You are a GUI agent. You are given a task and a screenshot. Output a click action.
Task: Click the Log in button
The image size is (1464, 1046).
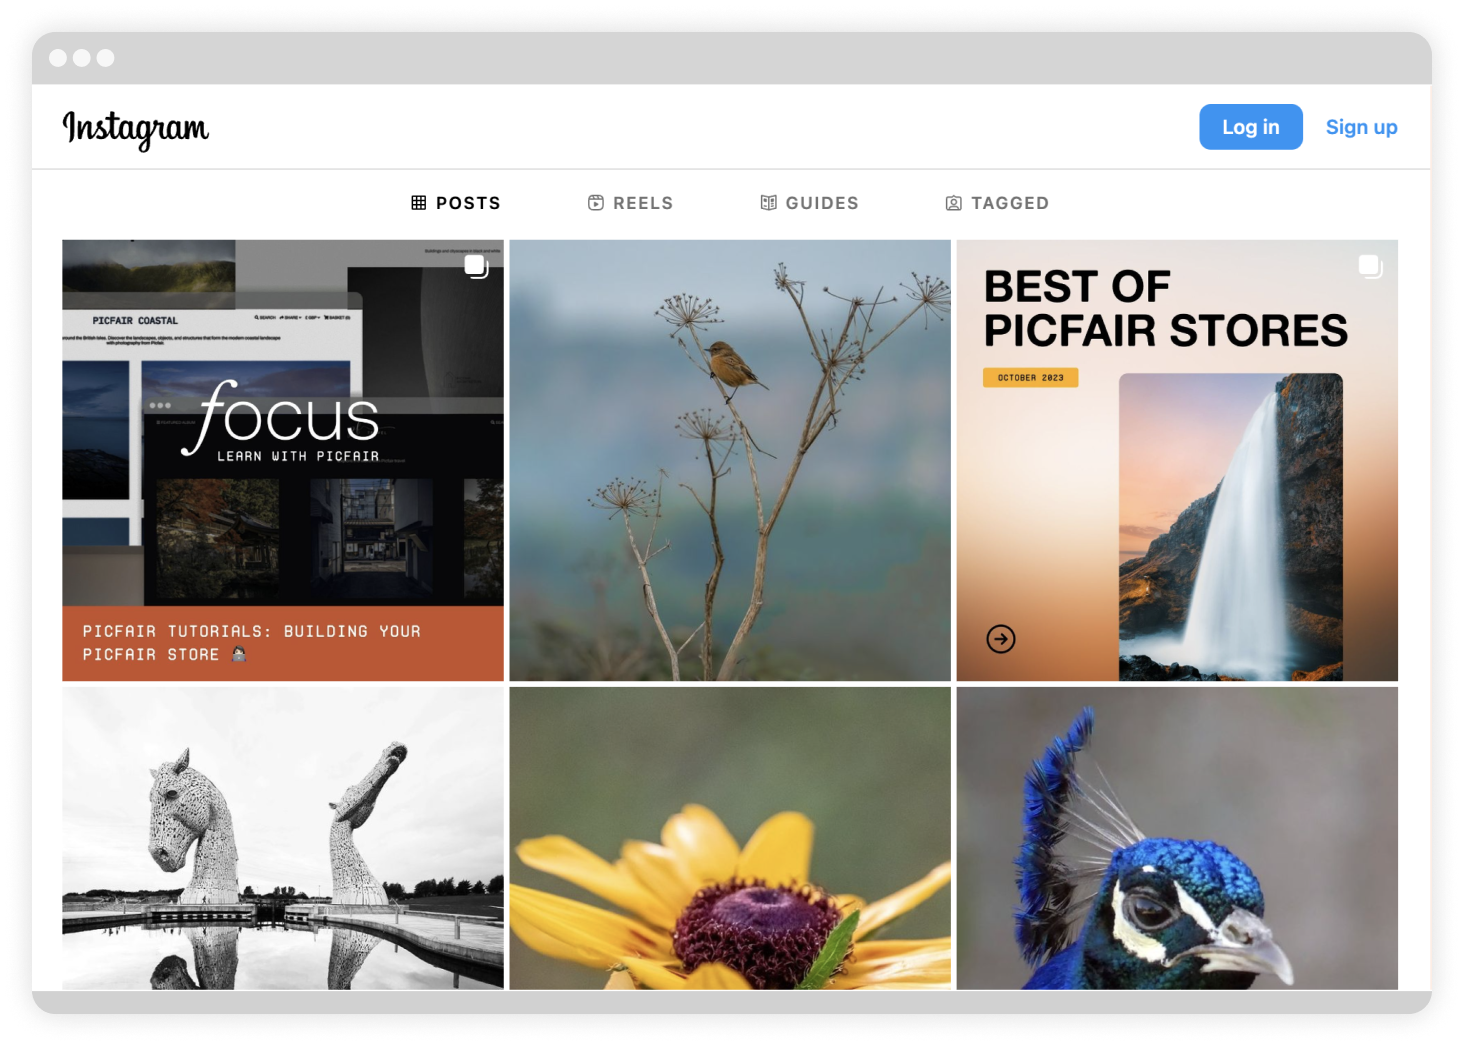1250,127
